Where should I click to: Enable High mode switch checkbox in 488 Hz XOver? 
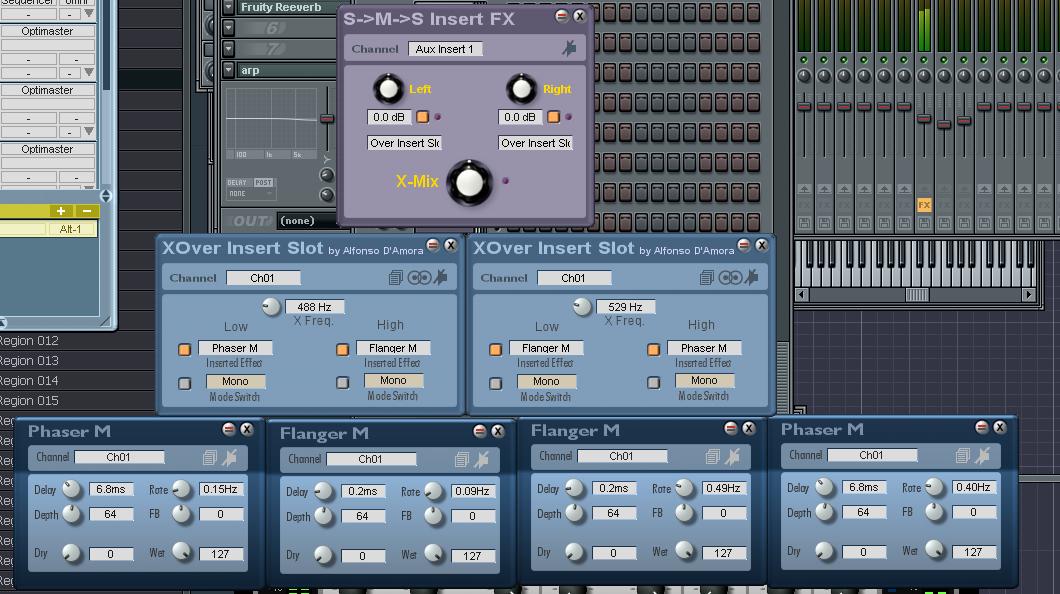point(343,382)
